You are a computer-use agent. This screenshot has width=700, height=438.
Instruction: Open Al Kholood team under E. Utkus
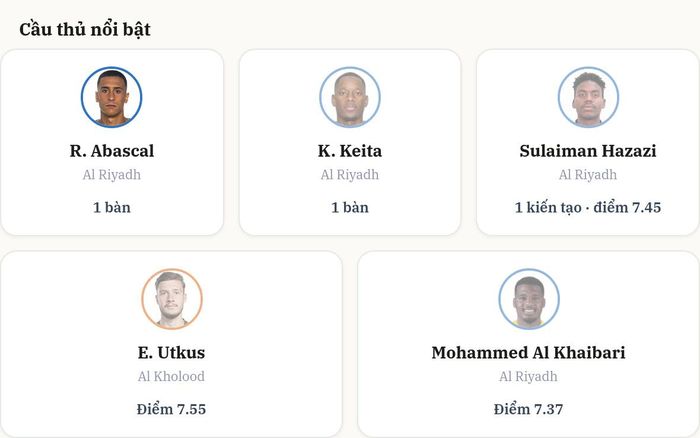coord(171,376)
